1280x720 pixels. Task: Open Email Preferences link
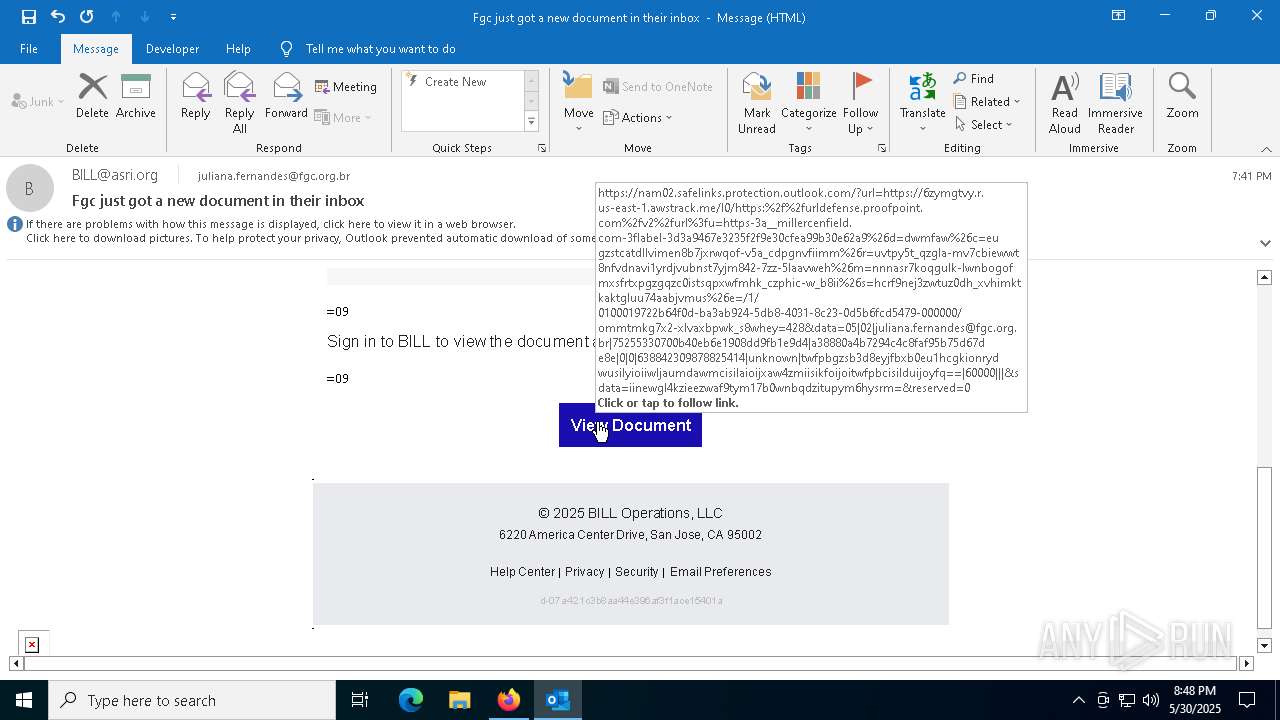(x=720, y=572)
